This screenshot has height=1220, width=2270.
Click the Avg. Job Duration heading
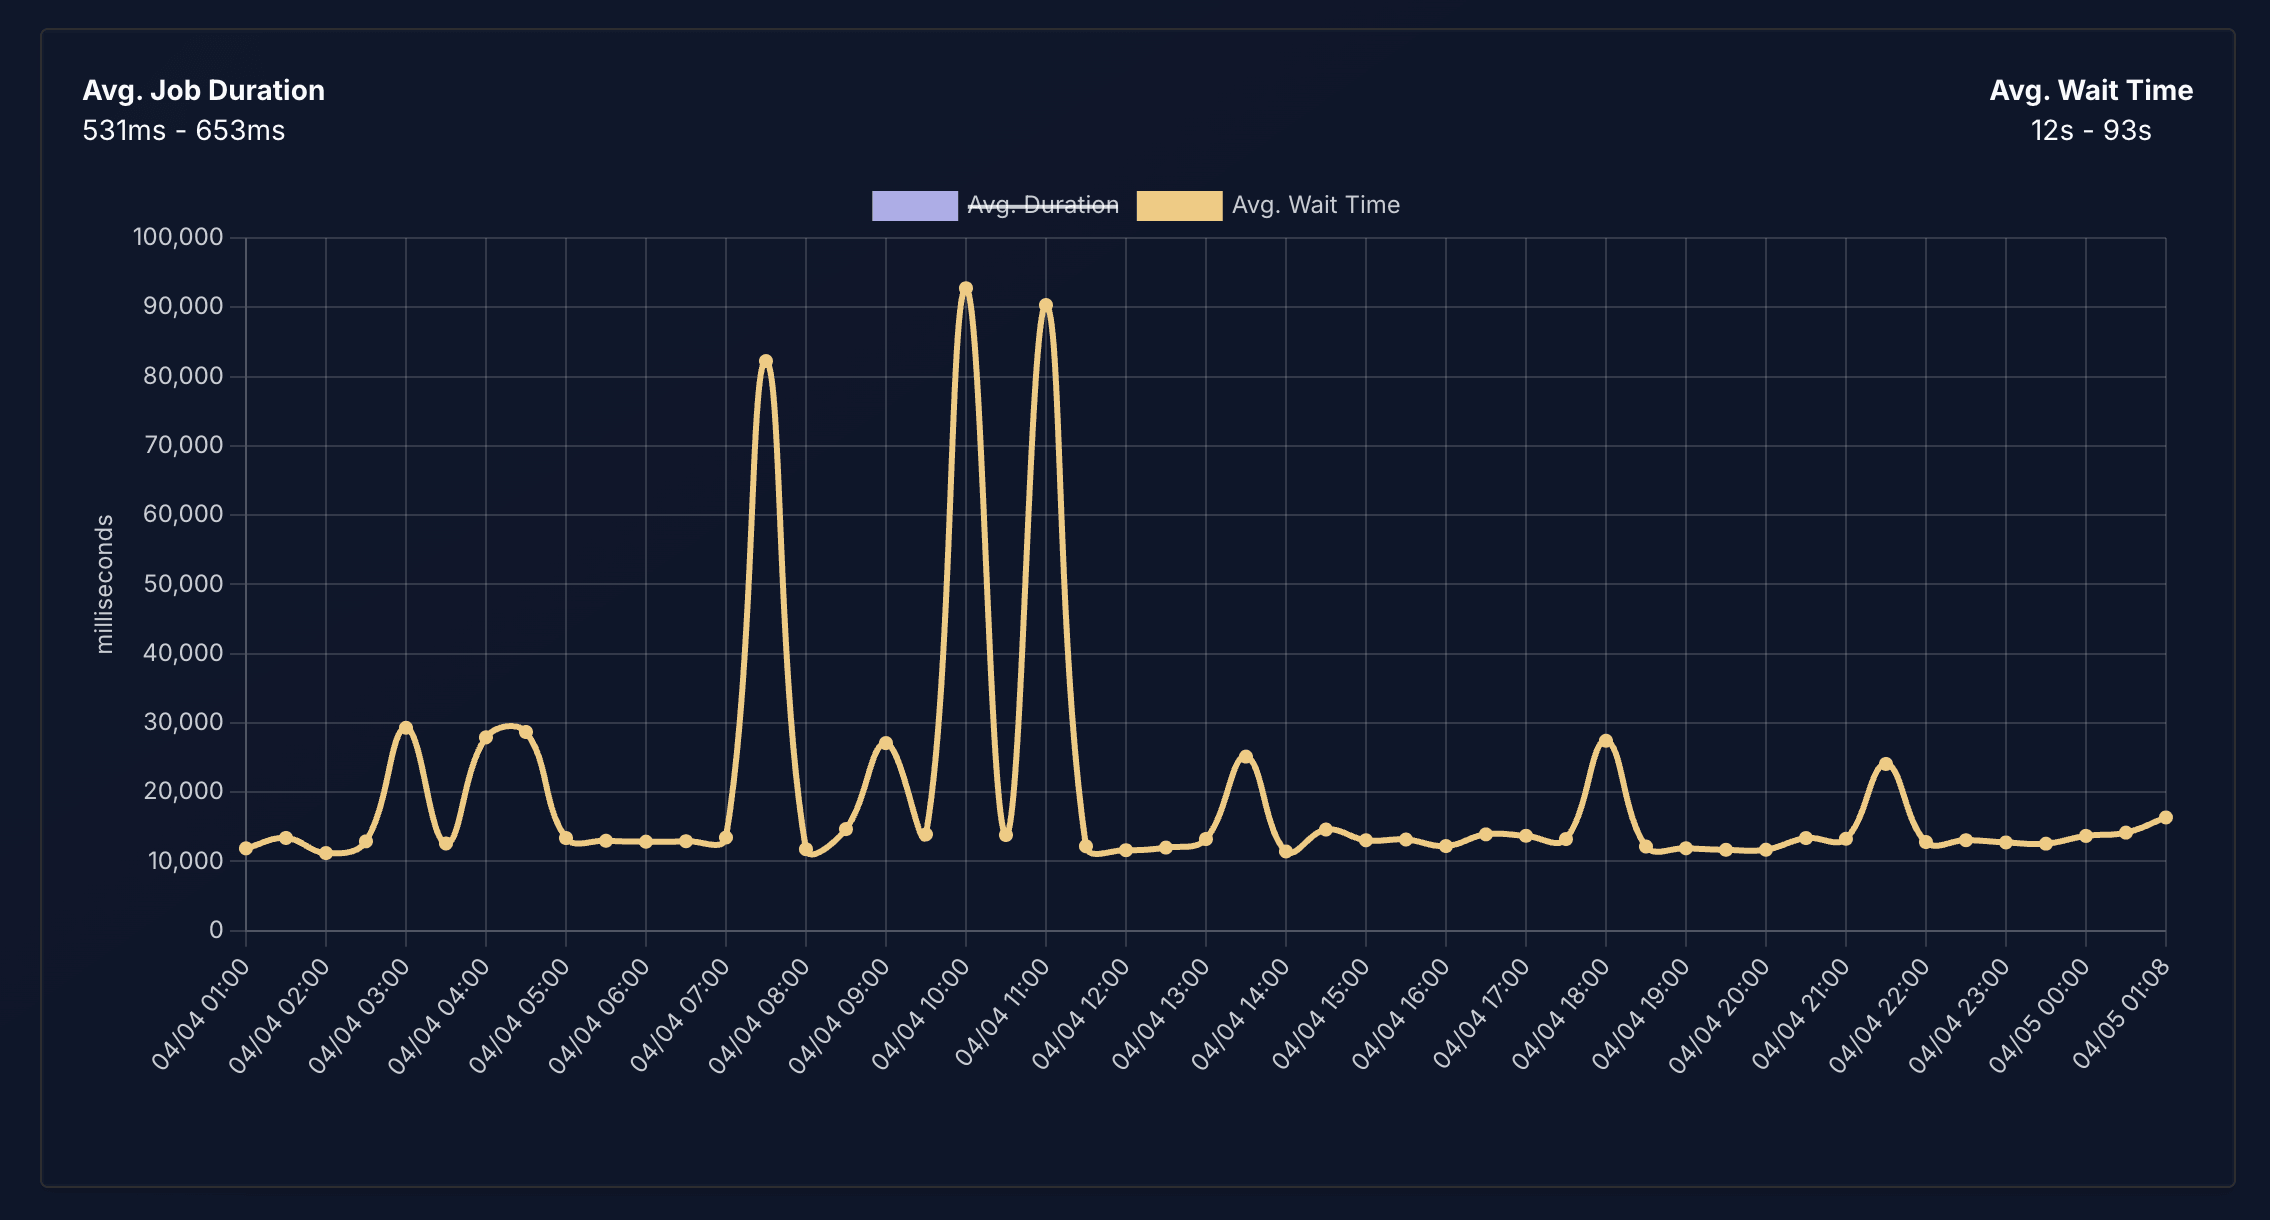(204, 90)
